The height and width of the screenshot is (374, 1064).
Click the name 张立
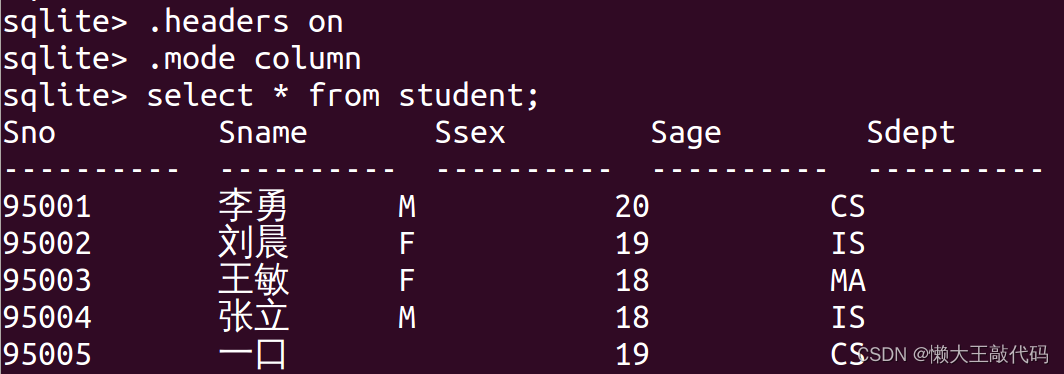(x=253, y=317)
